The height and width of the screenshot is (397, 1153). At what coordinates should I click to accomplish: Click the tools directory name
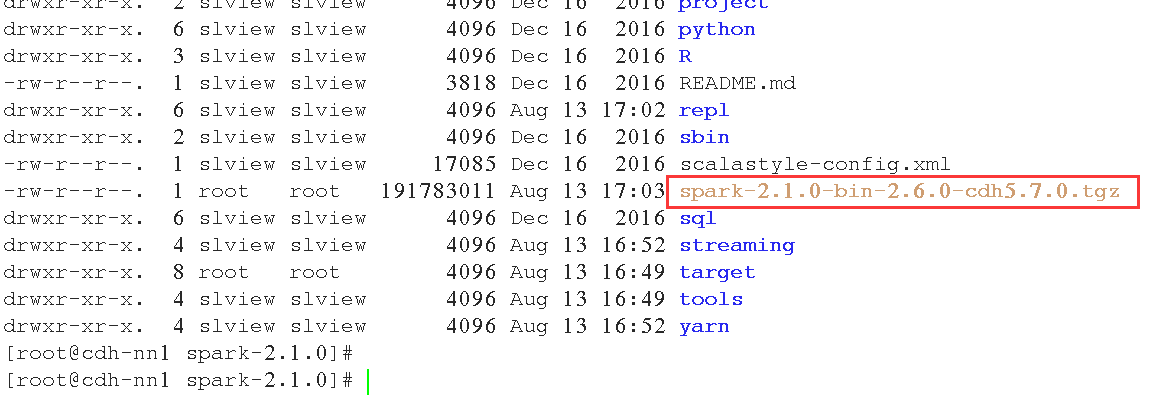[711, 299]
